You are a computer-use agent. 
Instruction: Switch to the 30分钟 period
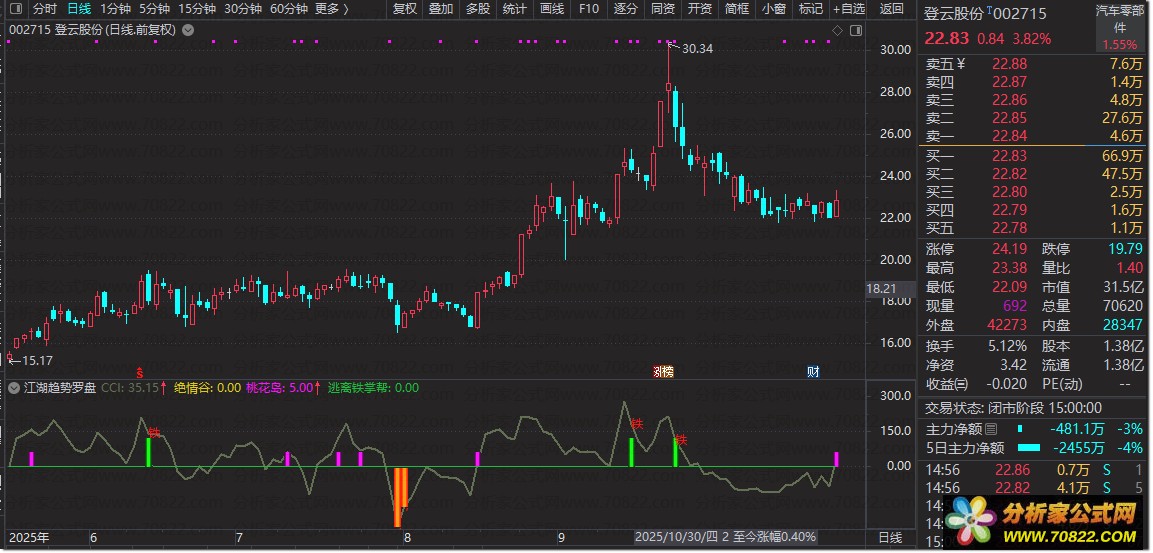coord(243,10)
